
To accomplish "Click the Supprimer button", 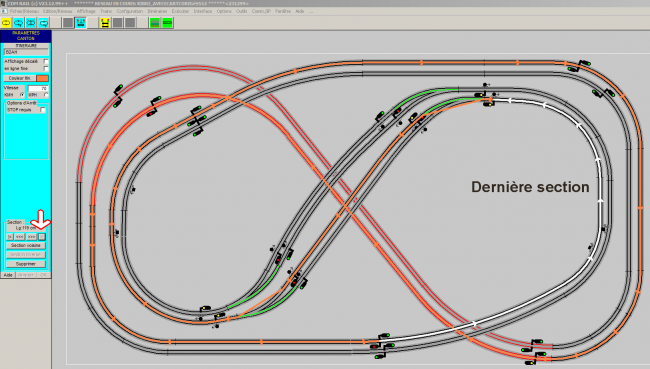I will coord(26,264).
